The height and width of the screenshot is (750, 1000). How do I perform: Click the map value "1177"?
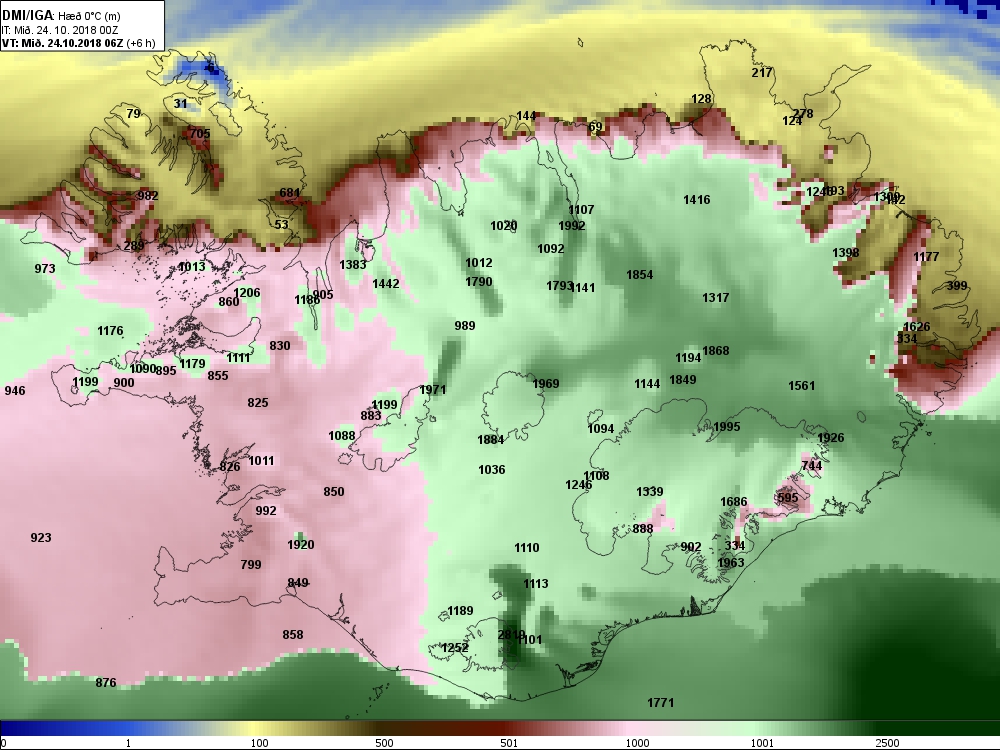[x=926, y=257]
